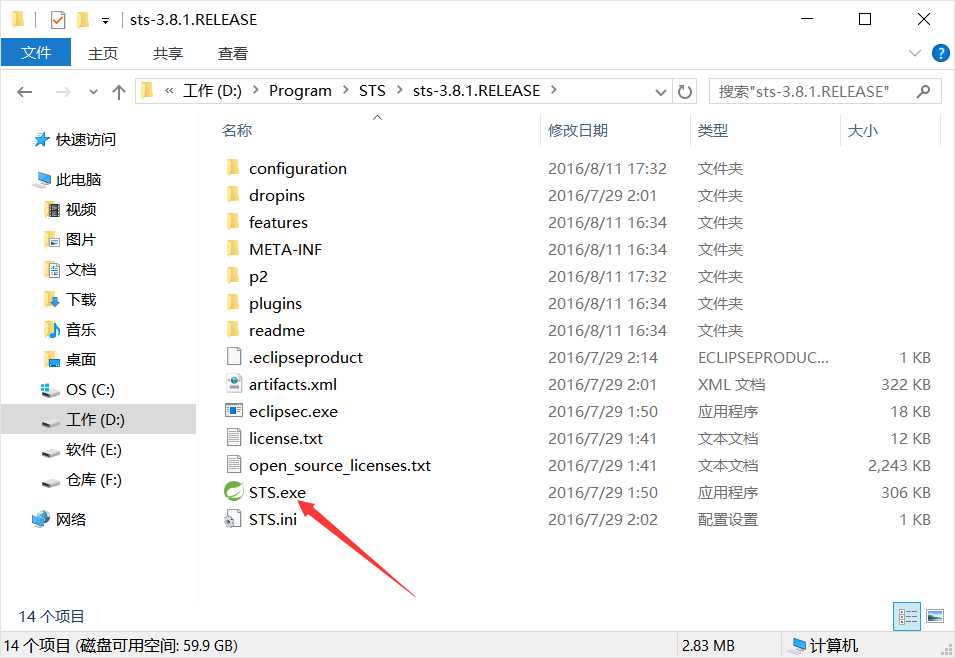Viewport: 955px width, 658px height.
Task: Select 快速访问 in the navigation pane
Action: pos(74,140)
